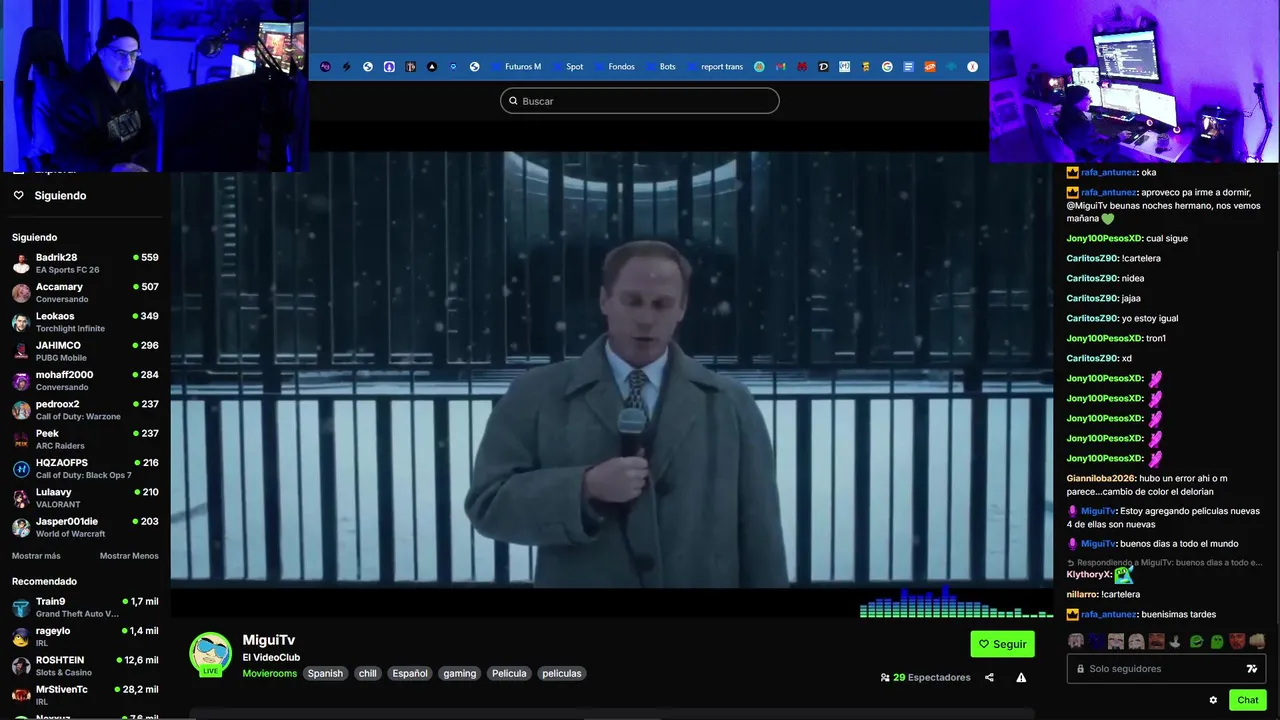This screenshot has width=1280, height=720.
Task: Select the peliculas tag
Action: tap(562, 674)
